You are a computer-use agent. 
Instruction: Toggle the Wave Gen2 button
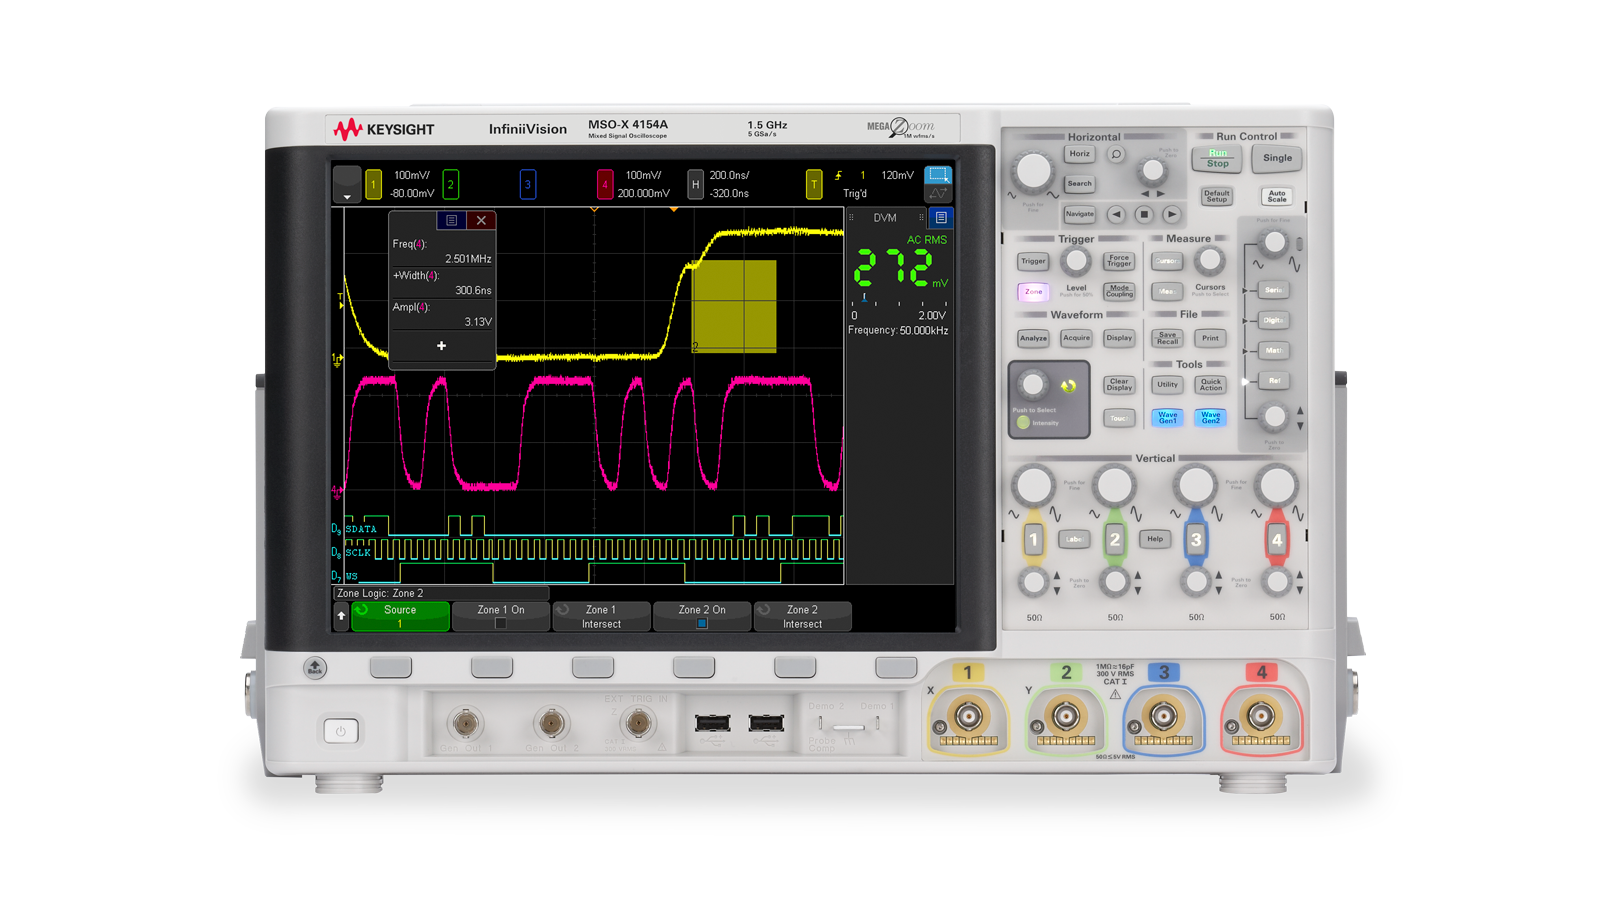coord(1210,418)
